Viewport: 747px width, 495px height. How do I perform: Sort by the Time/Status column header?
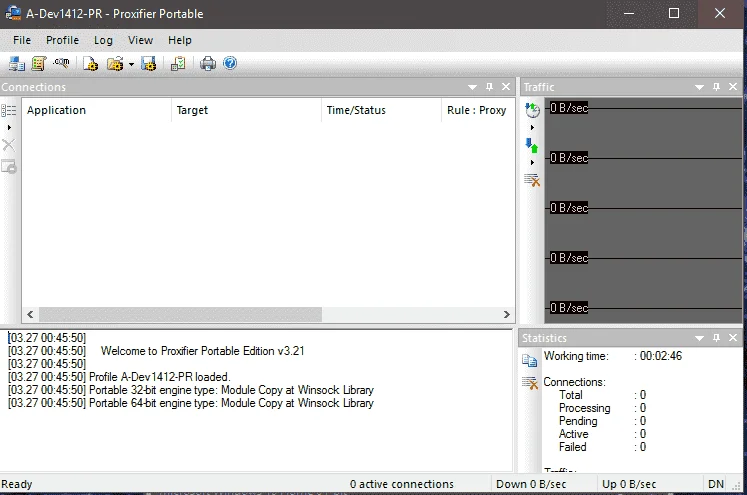tap(381, 110)
